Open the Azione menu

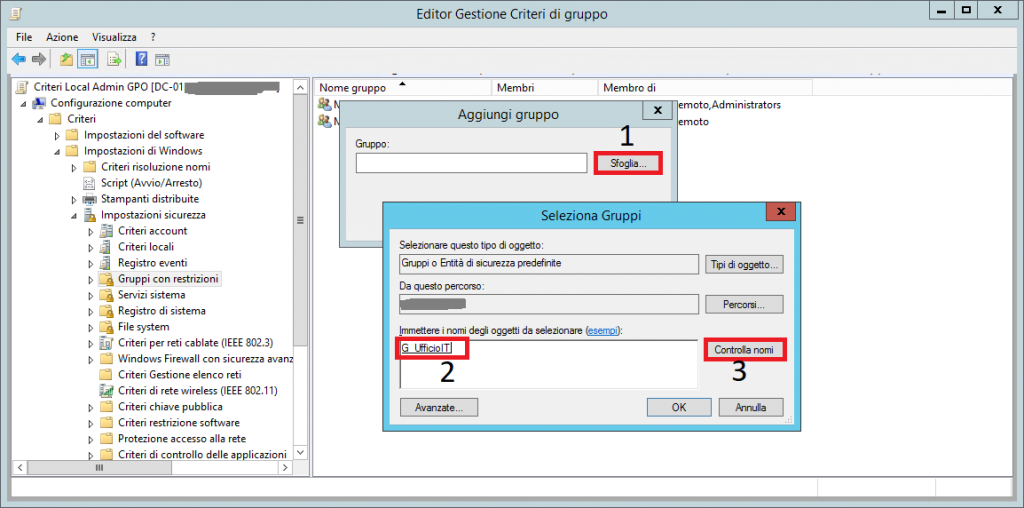coord(62,37)
